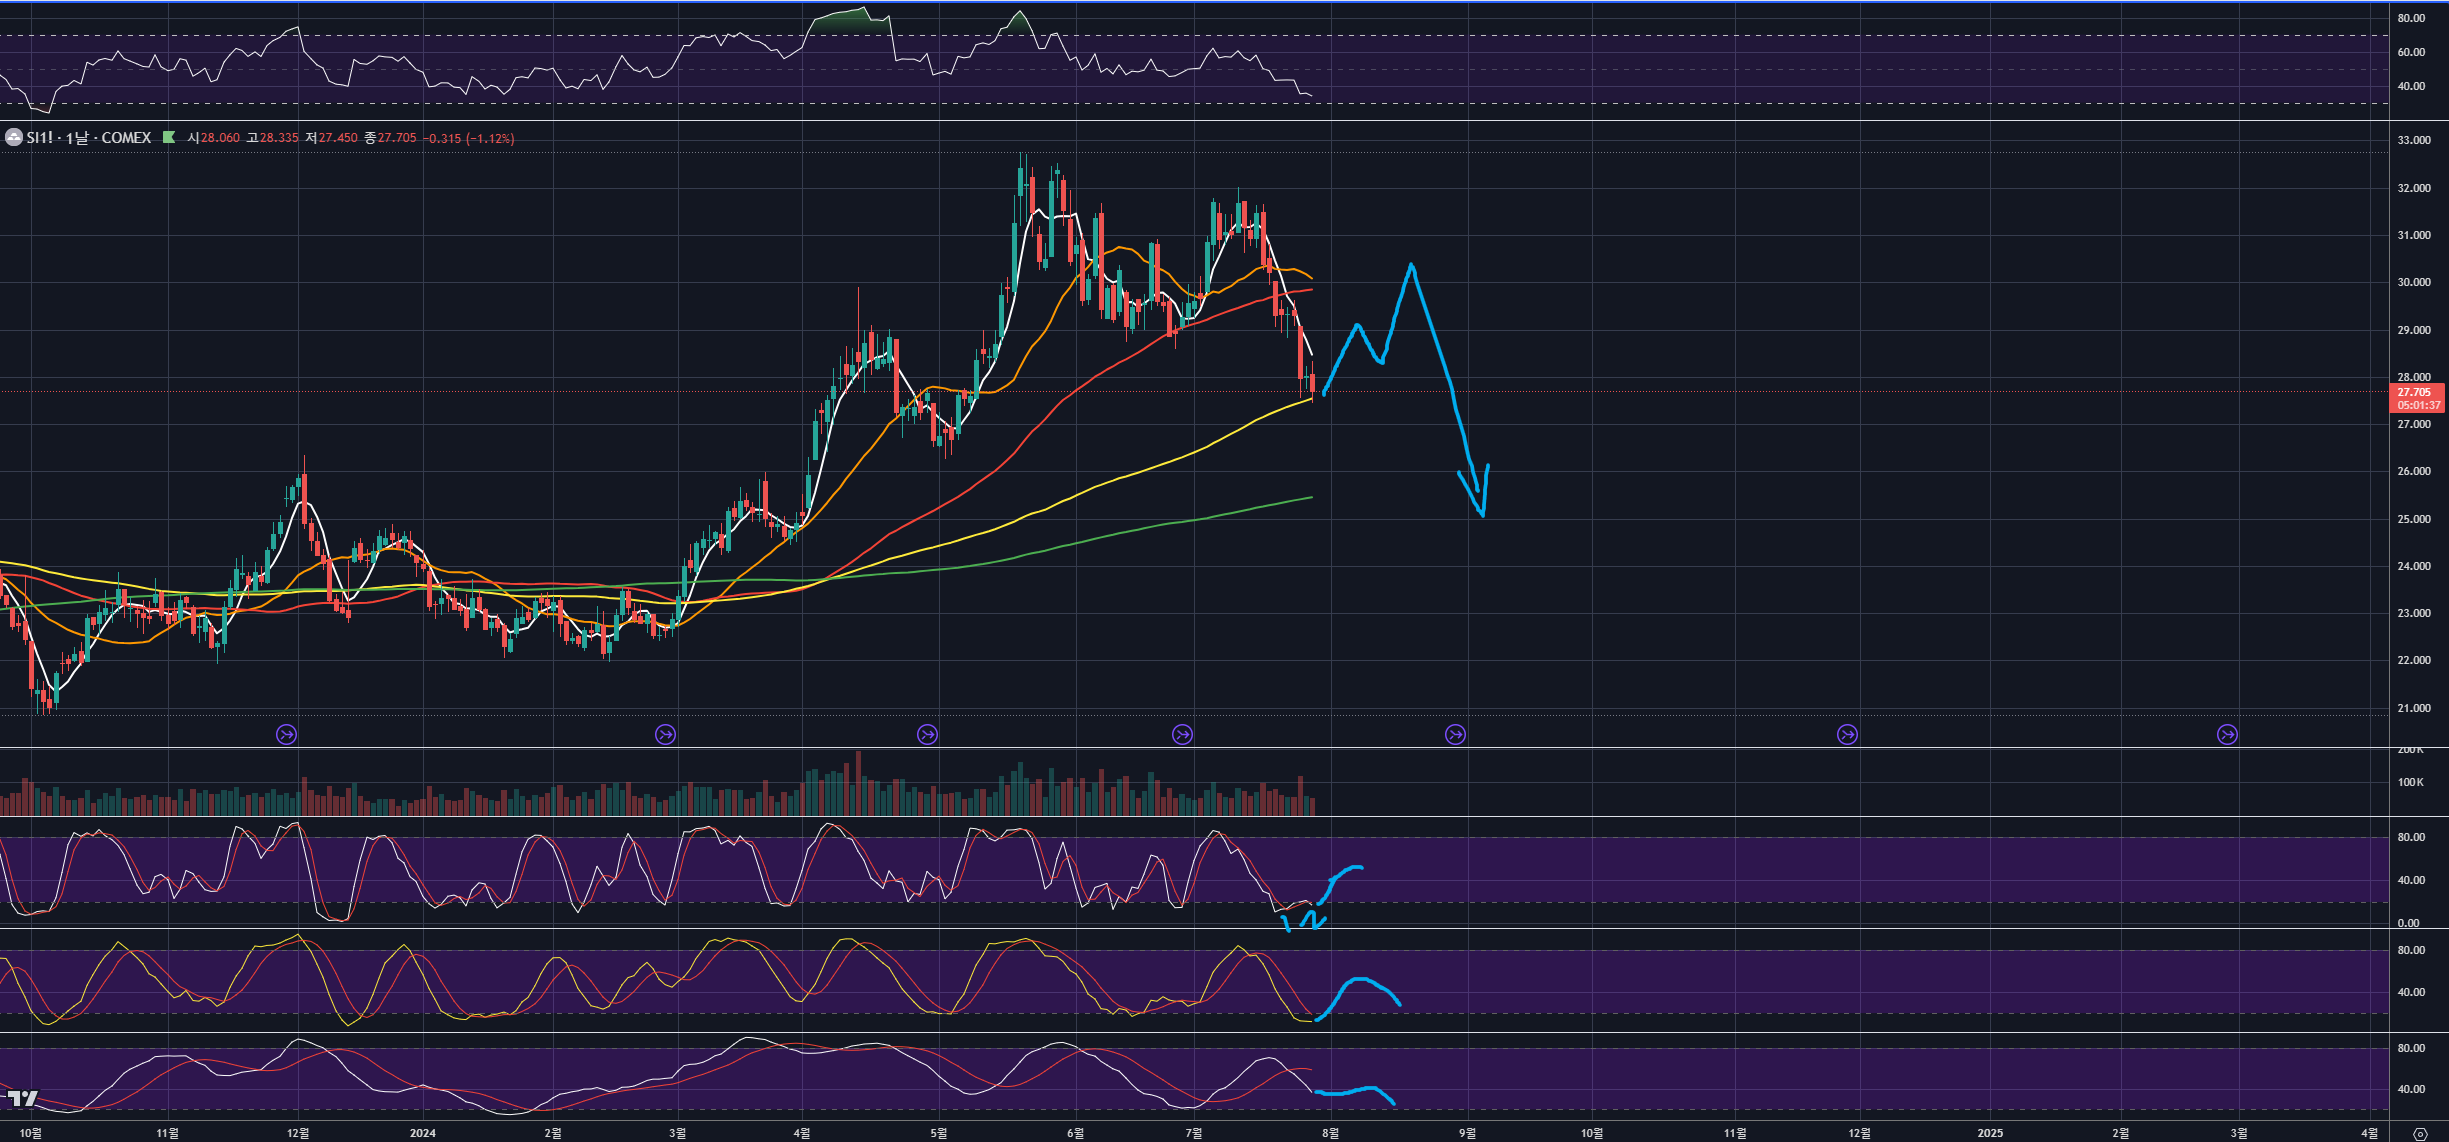
Task: Click the 0.00 stochastic scale label
Action: tap(2408, 923)
